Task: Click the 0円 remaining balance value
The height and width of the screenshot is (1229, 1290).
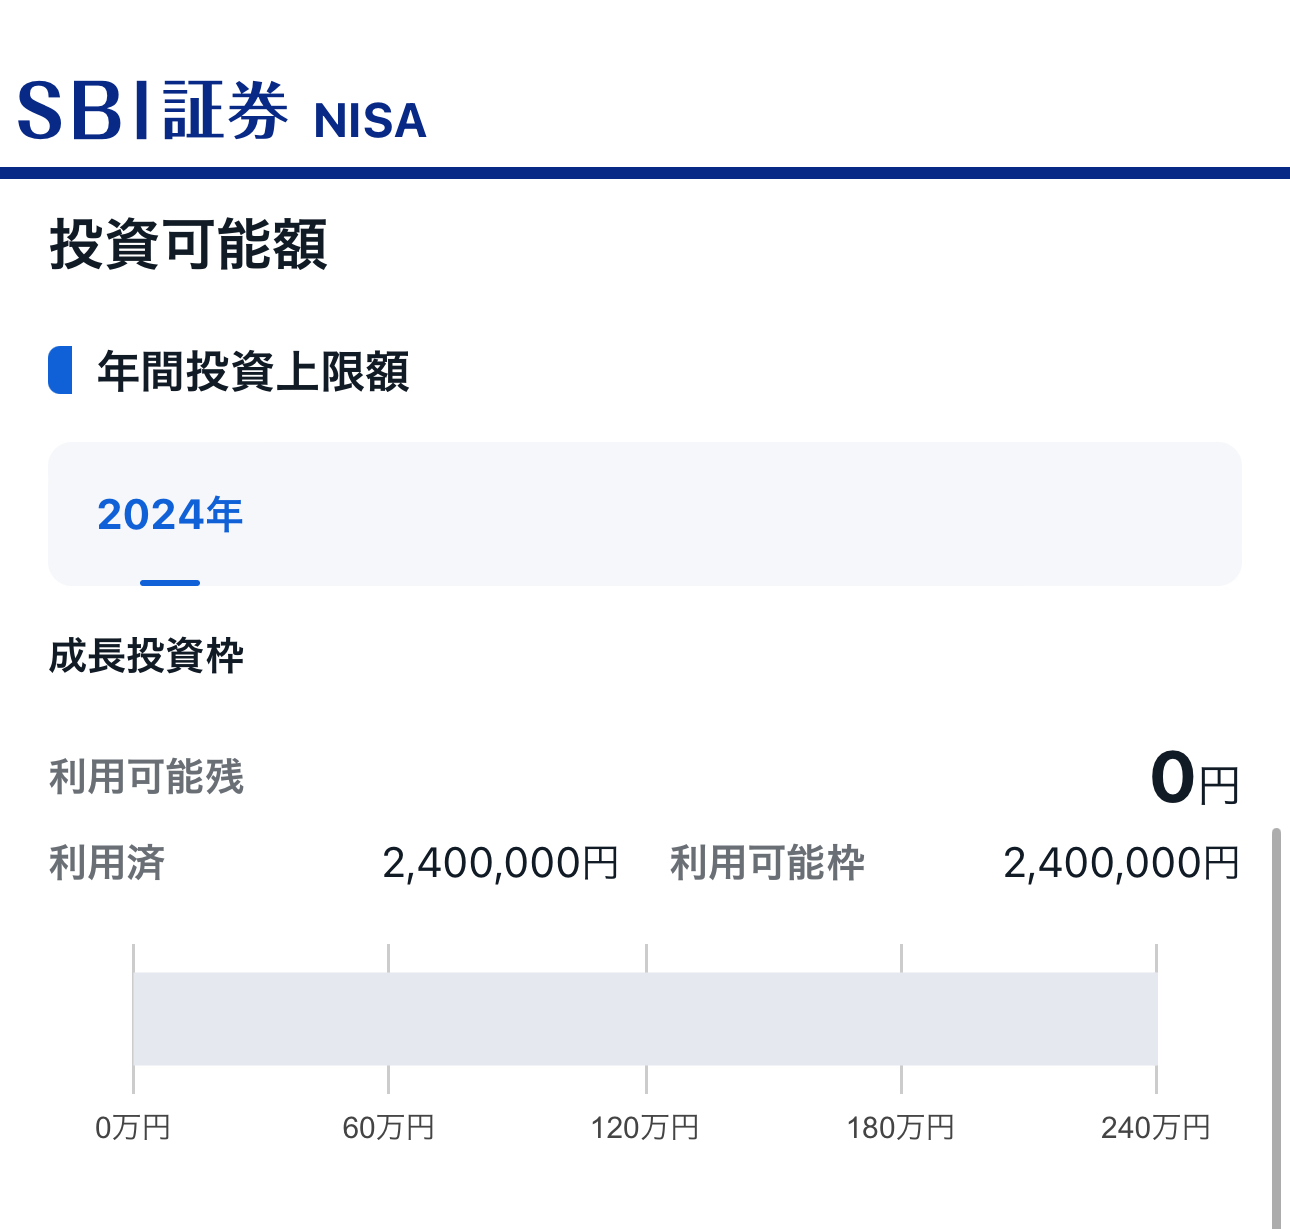Action: tap(1194, 779)
